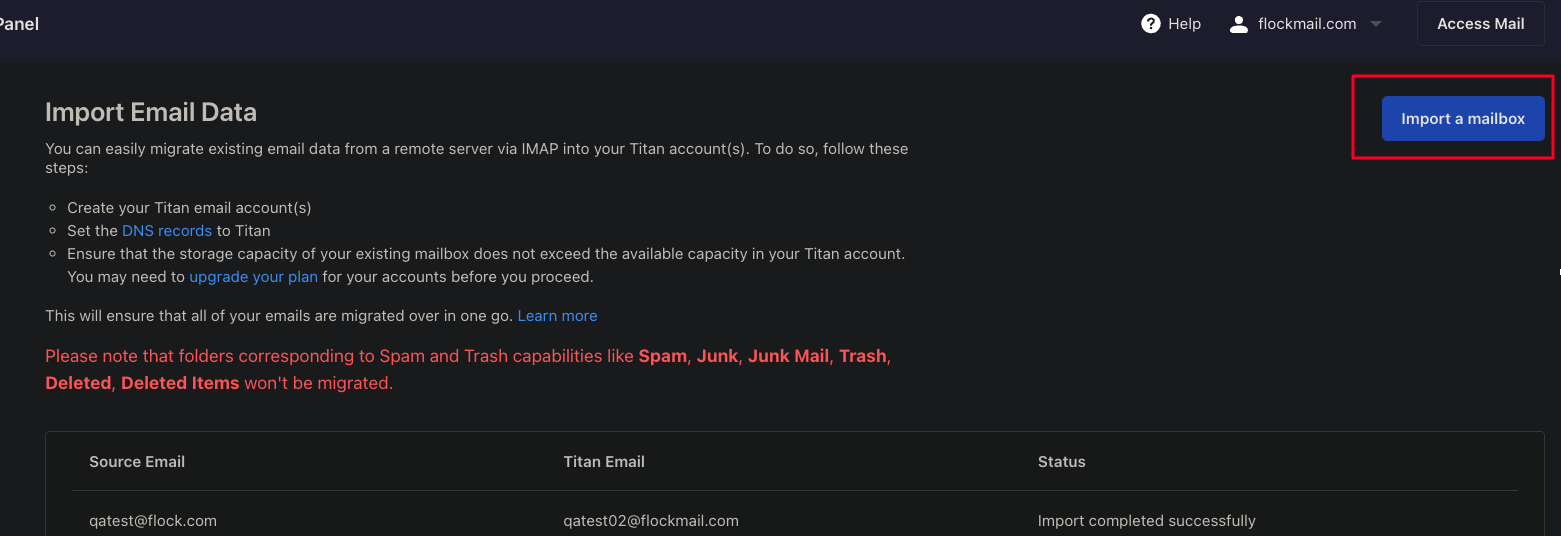Click the Source Email column header
Viewport: 1561px width, 536px height.
tap(137, 462)
